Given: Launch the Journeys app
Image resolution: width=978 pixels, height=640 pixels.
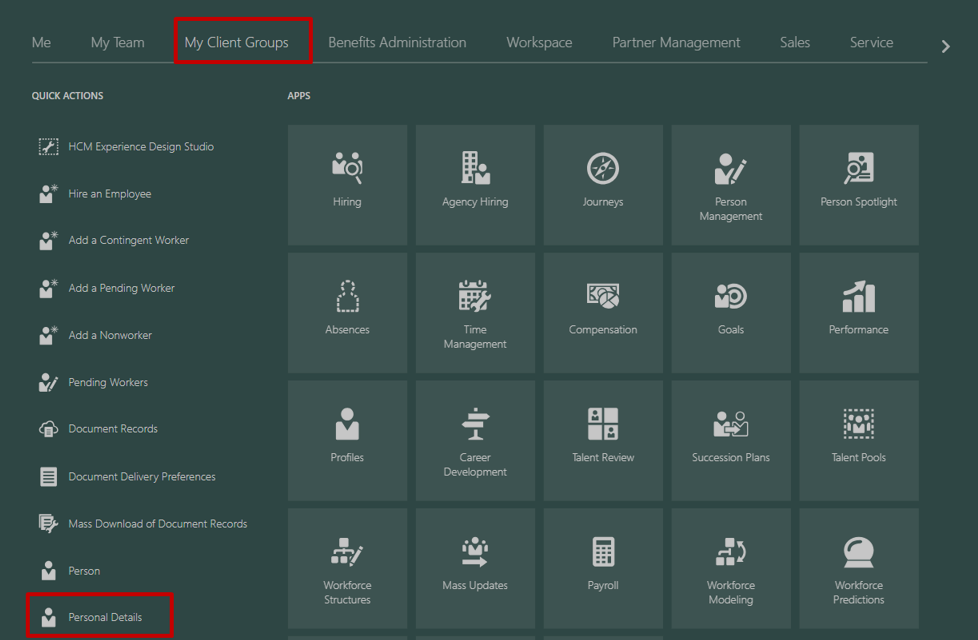Looking at the screenshot, I should (602, 184).
